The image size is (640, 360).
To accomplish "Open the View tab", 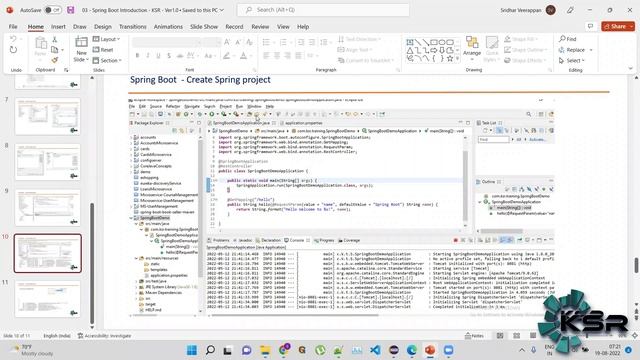I will (x=283, y=27).
